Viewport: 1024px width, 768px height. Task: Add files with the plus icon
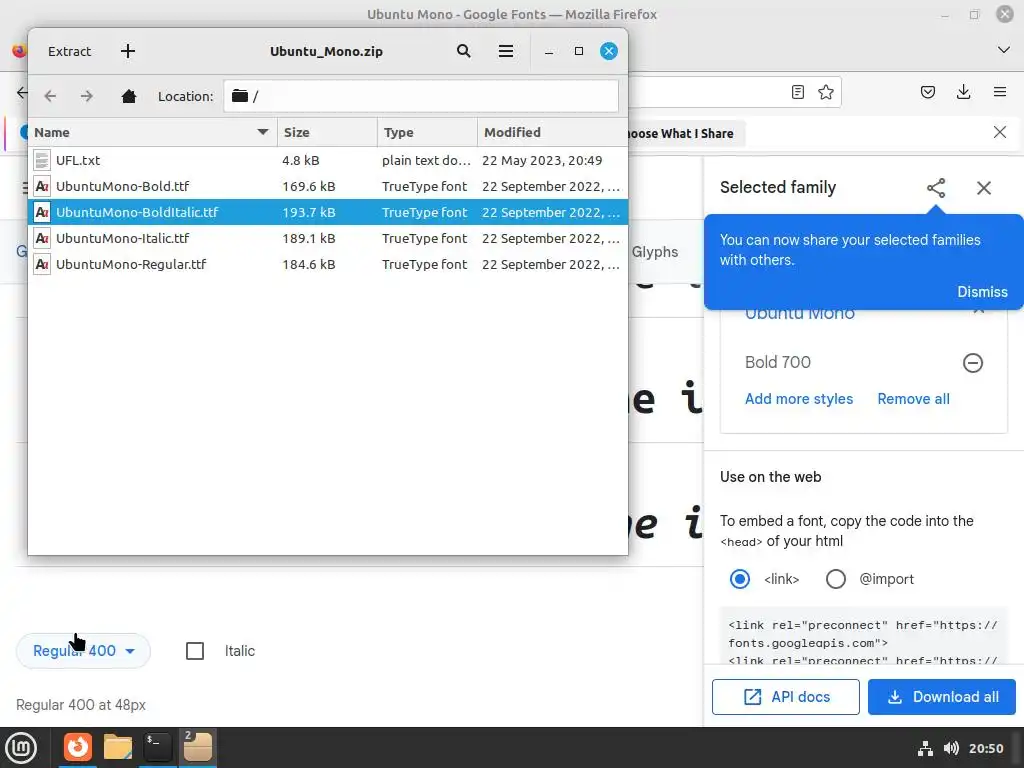coord(128,51)
